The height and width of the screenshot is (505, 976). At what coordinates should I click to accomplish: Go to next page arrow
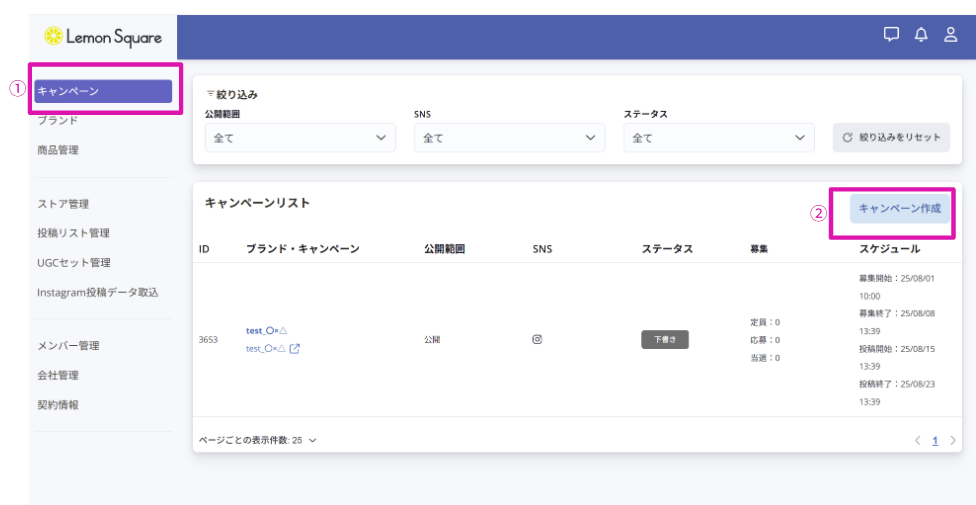(953, 440)
